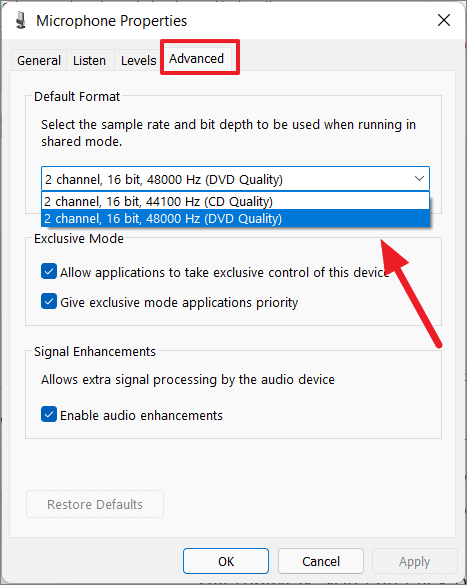467x585 pixels.
Task: Click the Restore Defaults button
Action: (95, 504)
